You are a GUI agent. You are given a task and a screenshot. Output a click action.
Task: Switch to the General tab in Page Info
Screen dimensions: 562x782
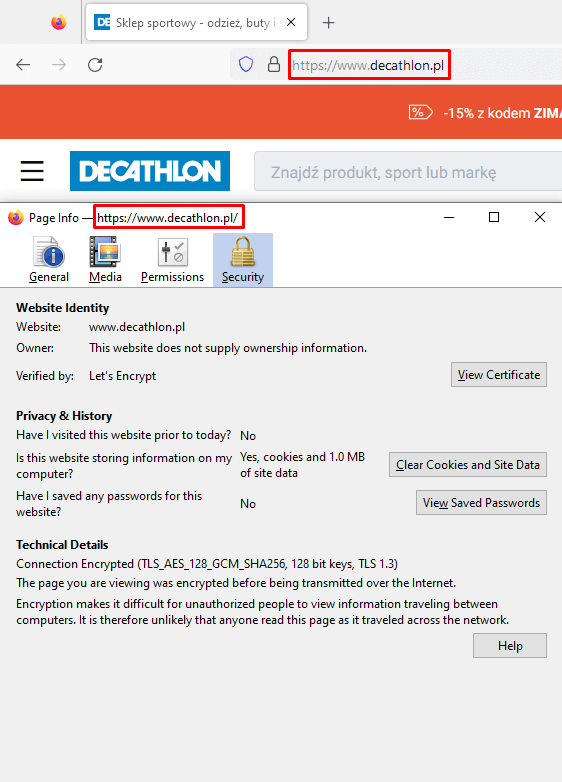(49, 260)
